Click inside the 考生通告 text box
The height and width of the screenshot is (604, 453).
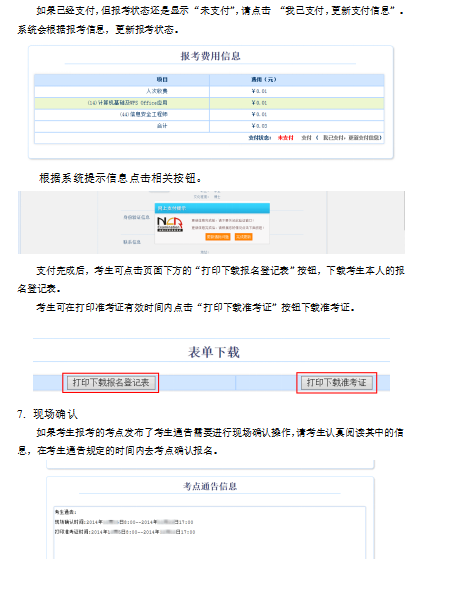coord(210,533)
